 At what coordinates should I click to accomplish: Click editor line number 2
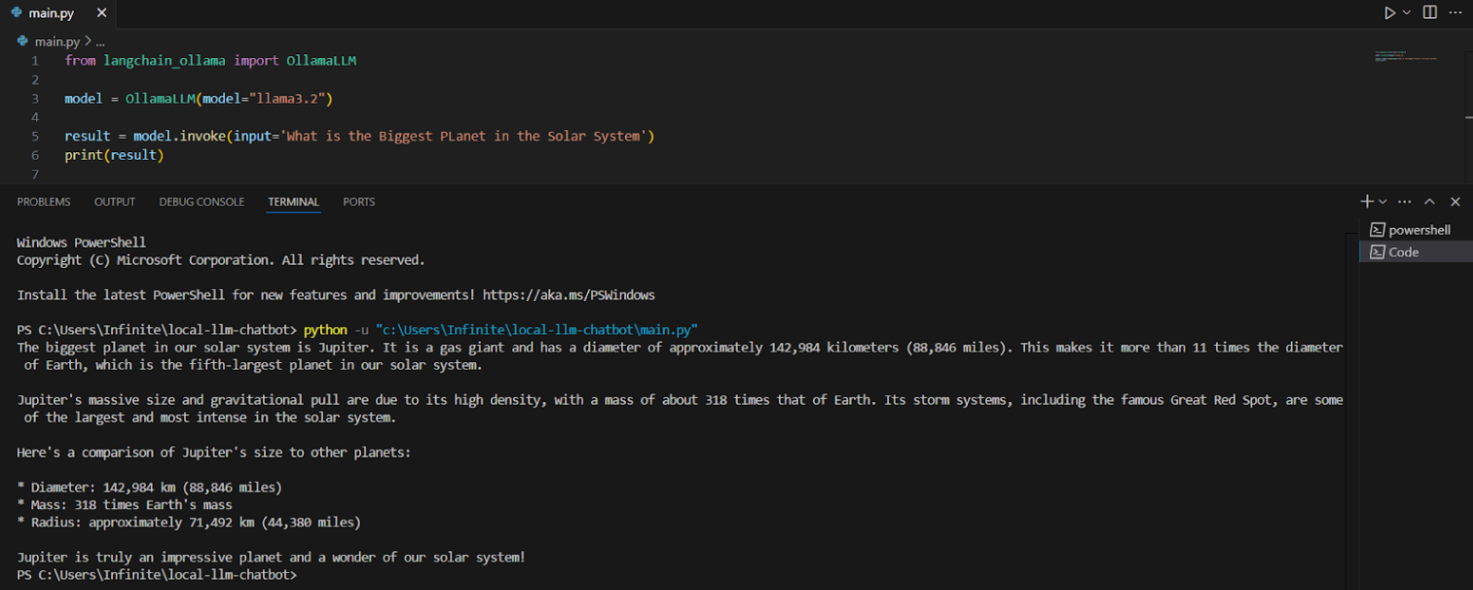(35, 80)
